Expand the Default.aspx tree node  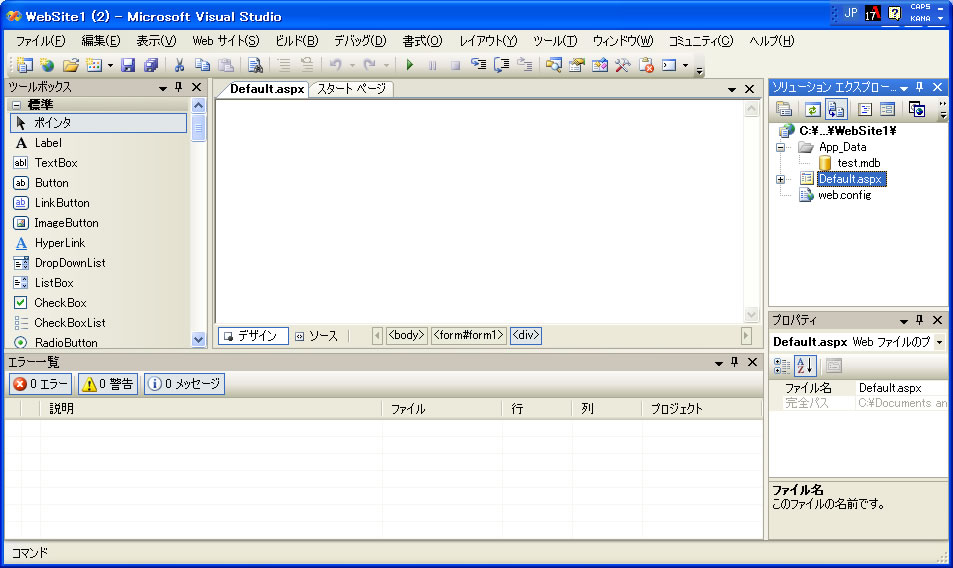tap(780, 179)
